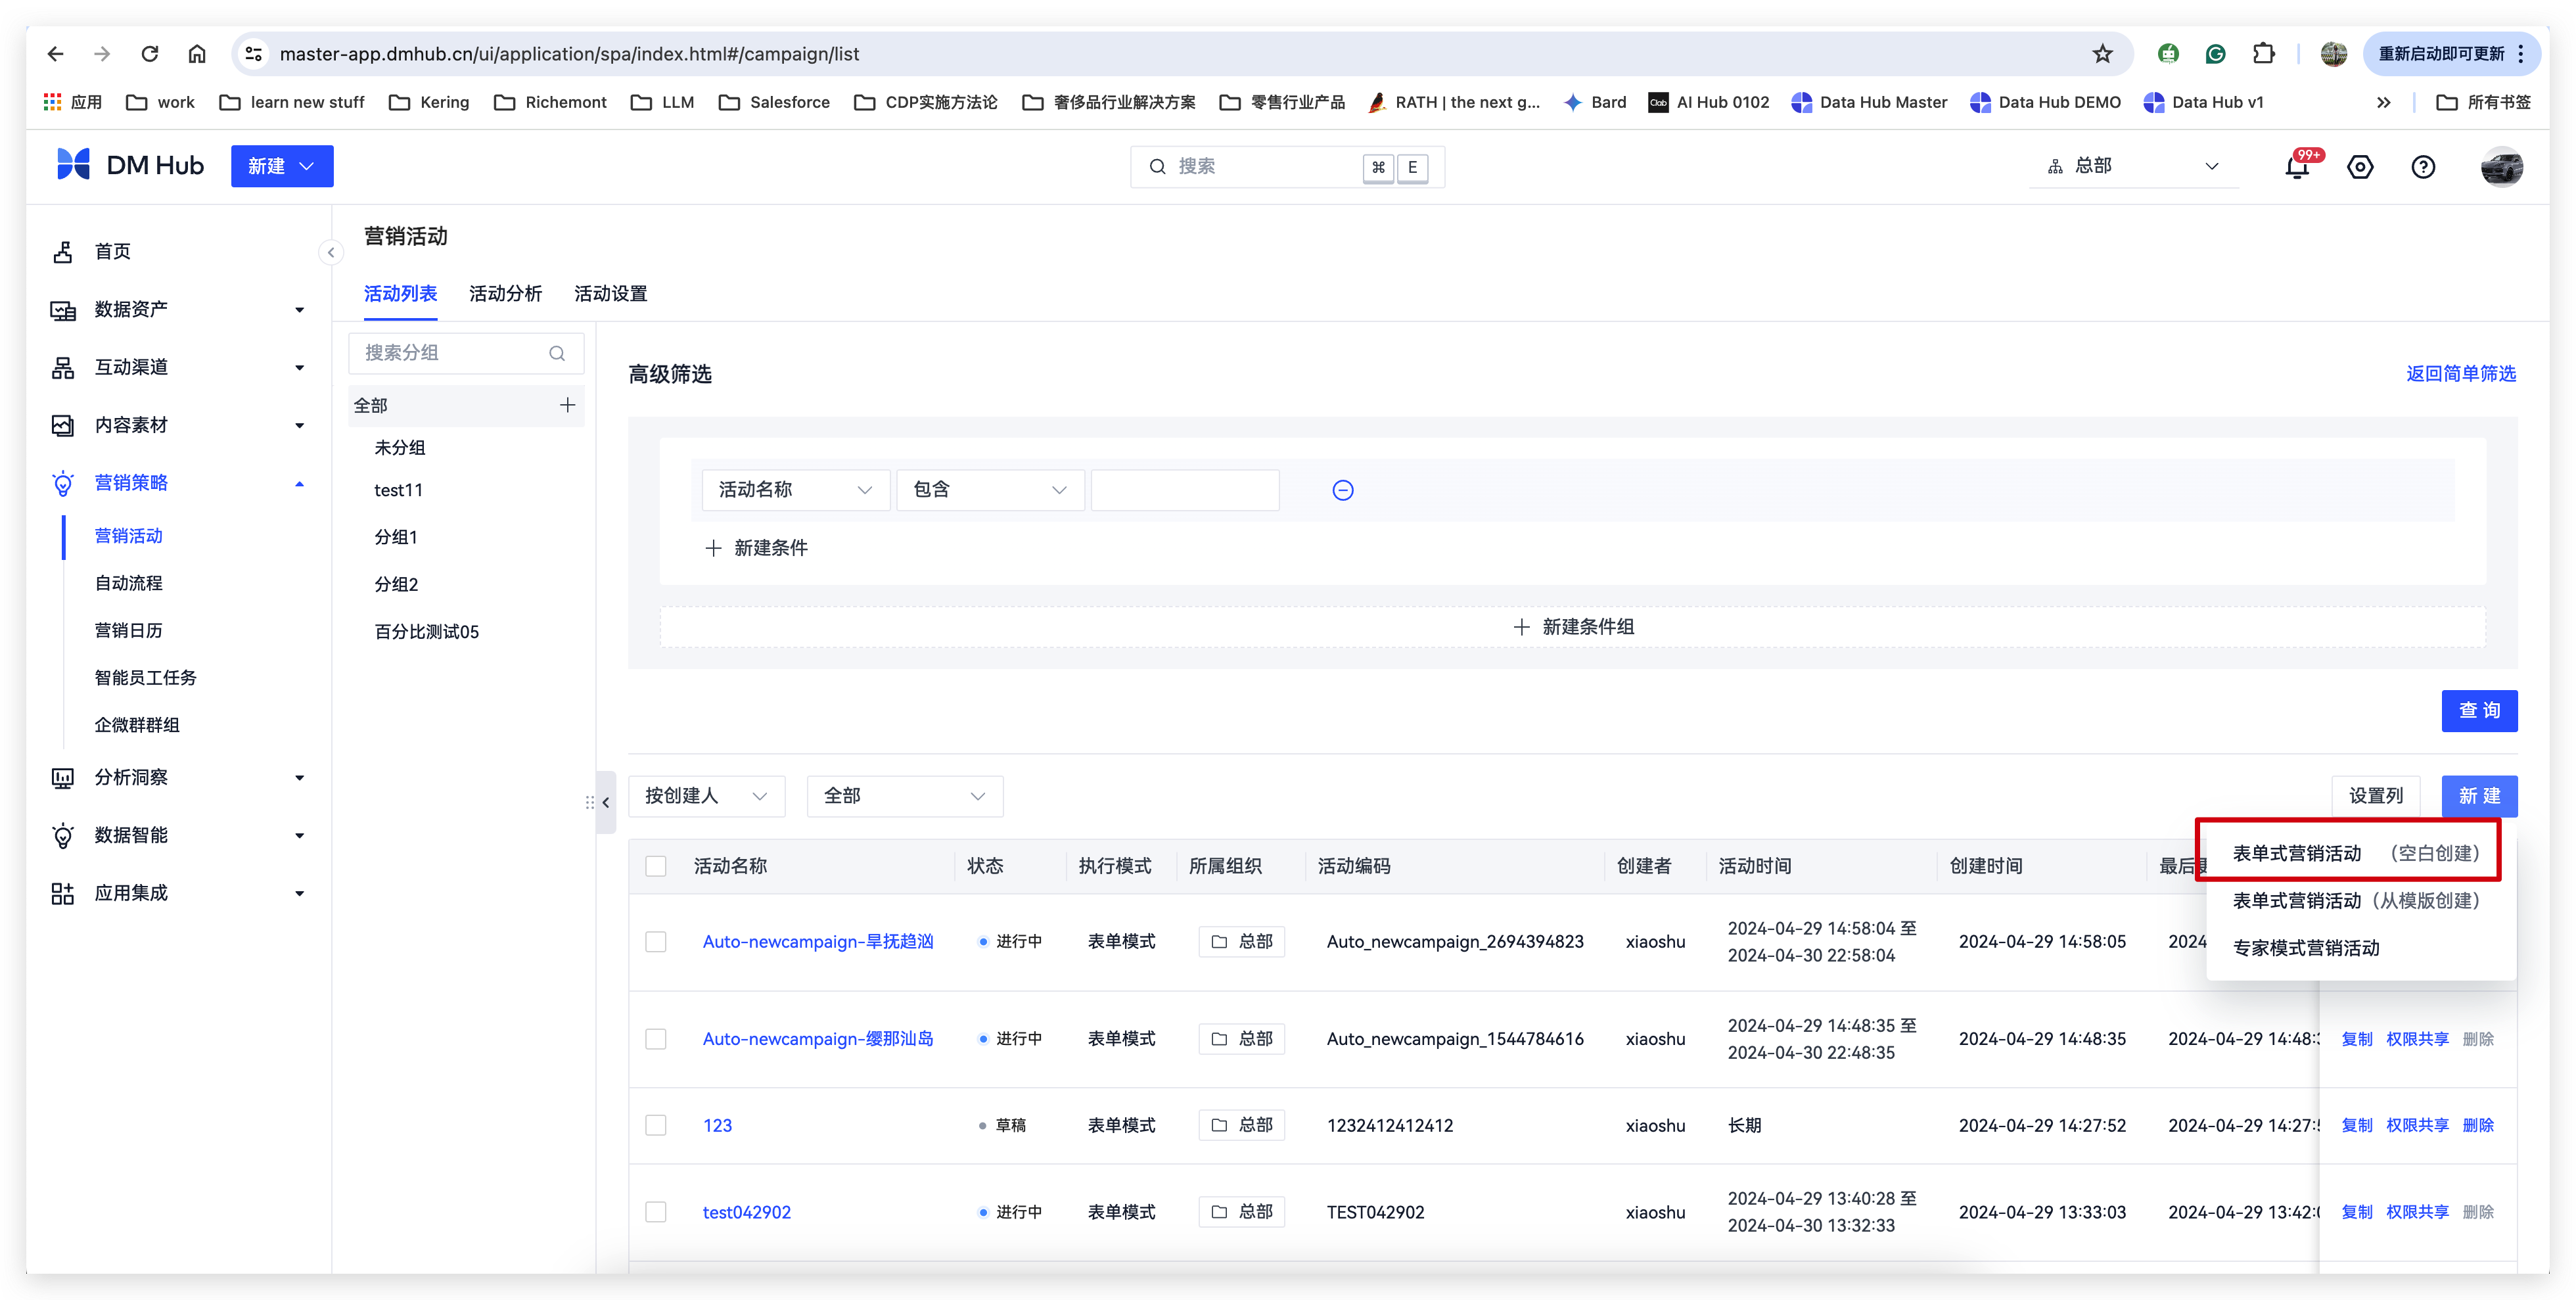Image resolution: width=2576 pixels, height=1300 pixels.
Task: Open the Data Hub DEMO bookmark
Action: 2045,102
